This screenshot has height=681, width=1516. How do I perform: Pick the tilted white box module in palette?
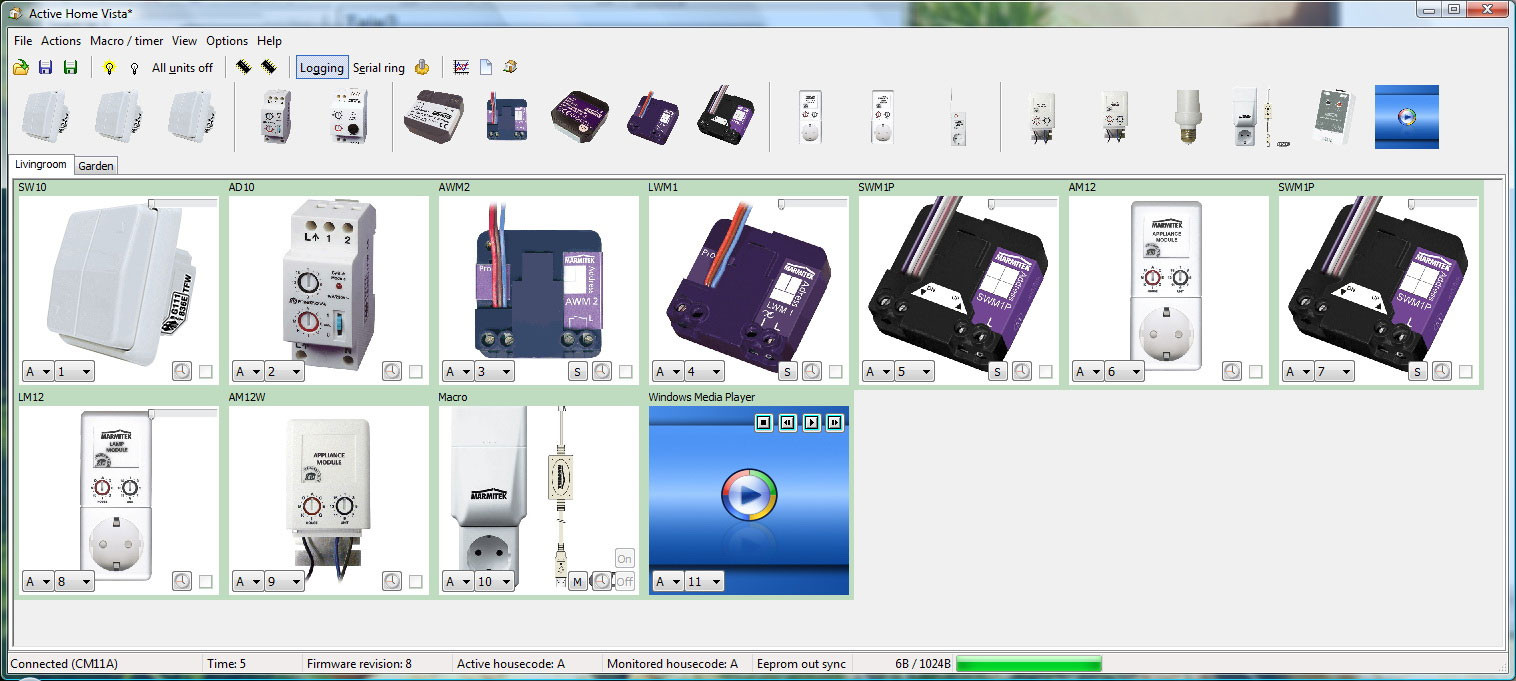click(x=1334, y=117)
